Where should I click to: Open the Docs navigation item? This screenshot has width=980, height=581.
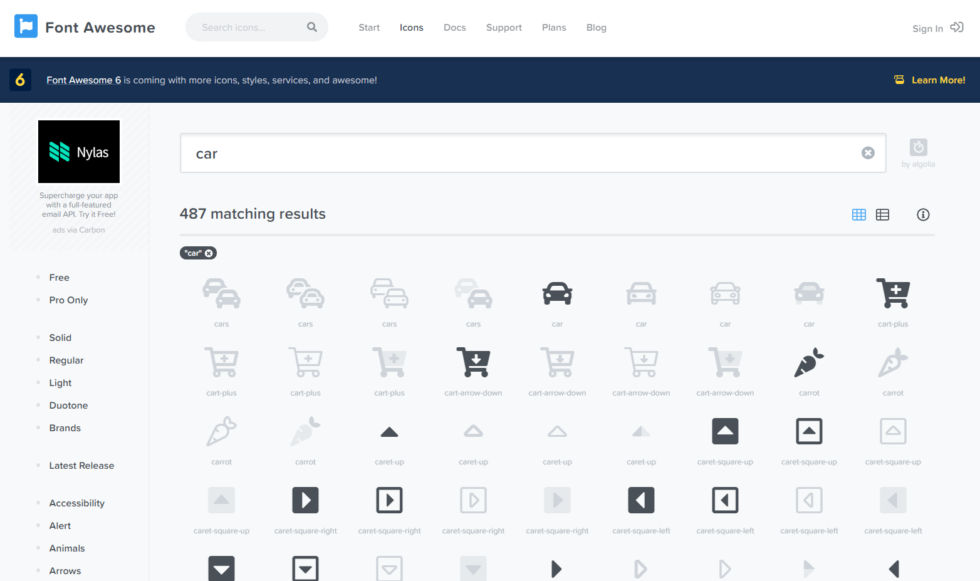(x=455, y=27)
